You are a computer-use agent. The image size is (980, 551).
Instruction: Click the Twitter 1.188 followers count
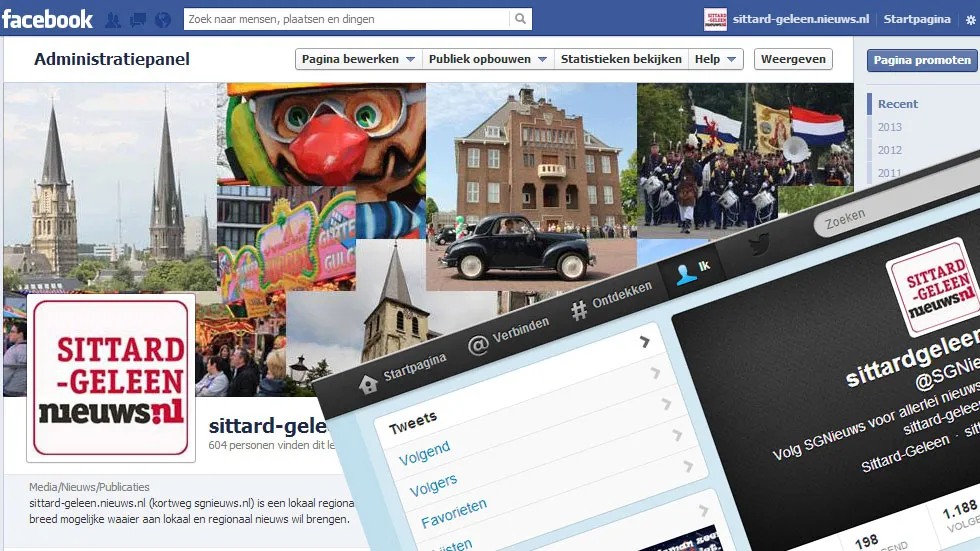tap(959, 509)
